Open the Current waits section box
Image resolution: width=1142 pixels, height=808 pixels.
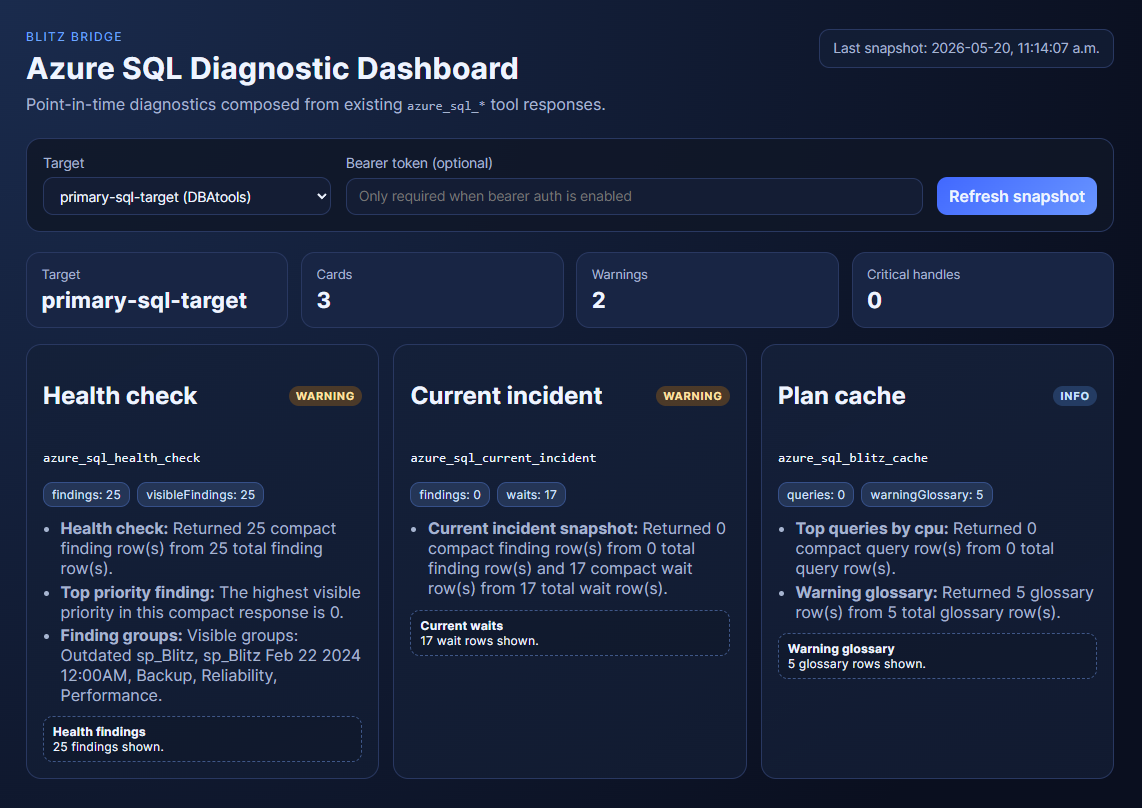[570, 633]
